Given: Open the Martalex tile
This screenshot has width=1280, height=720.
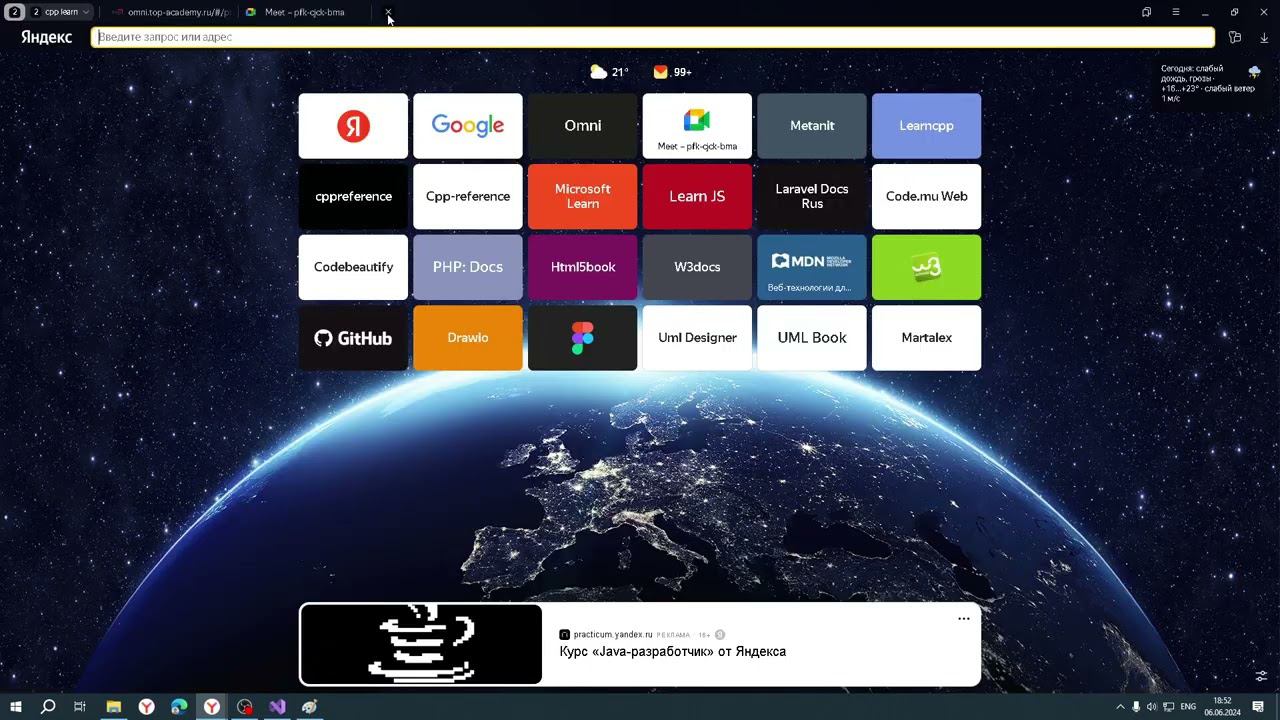Looking at the screenshot, I should pos(927,338).
